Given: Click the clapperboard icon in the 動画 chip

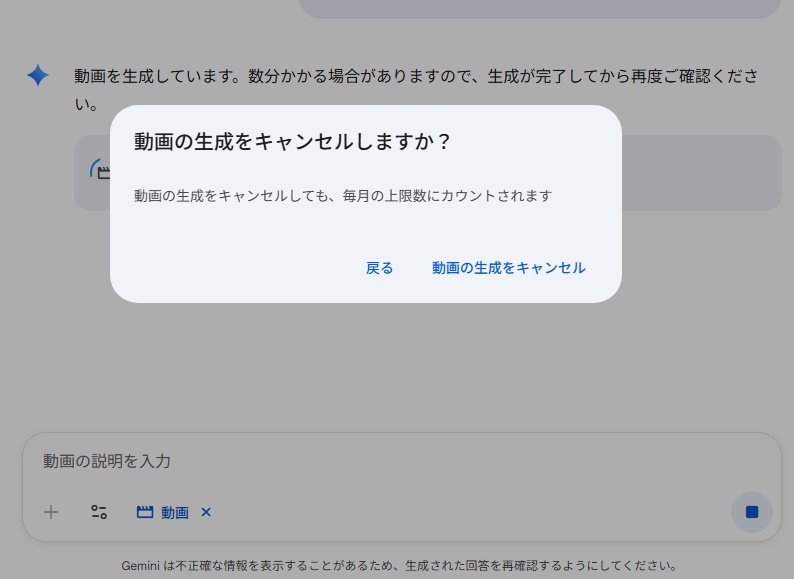Looking at the screenshot, I should [x=145, y=512].
